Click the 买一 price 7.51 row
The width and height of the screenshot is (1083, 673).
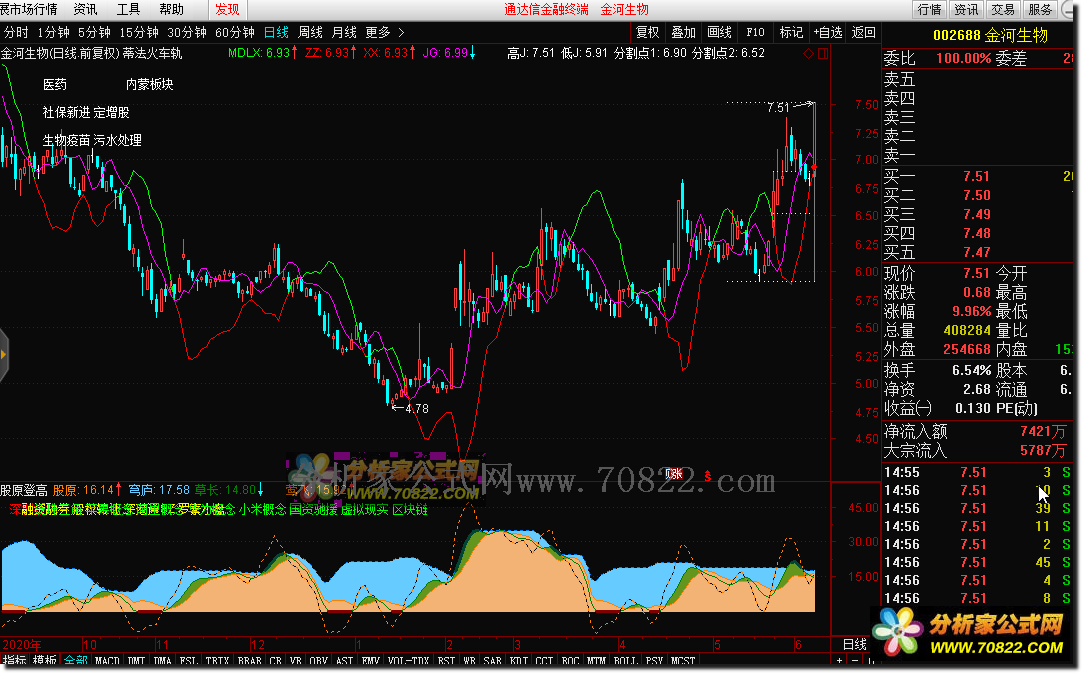pos(977,176)
